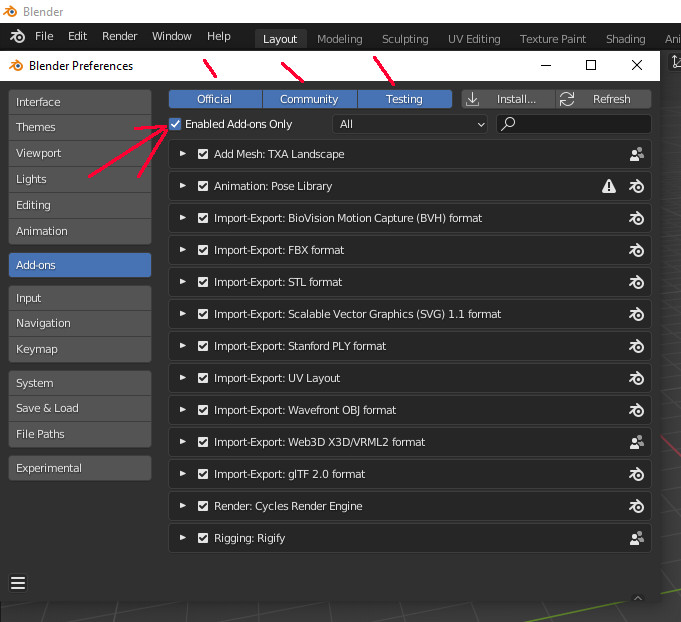Click Blender logo icon on Stanford PLY row
The image size is (681, 622).
tap(637, 347)
